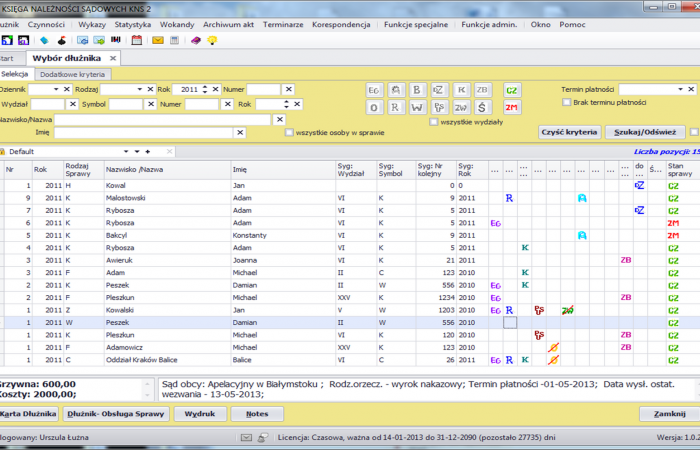This screenshot has width=700, height=450.
Task: Select the row with Malostowski
Action: [x=350, y=198]
